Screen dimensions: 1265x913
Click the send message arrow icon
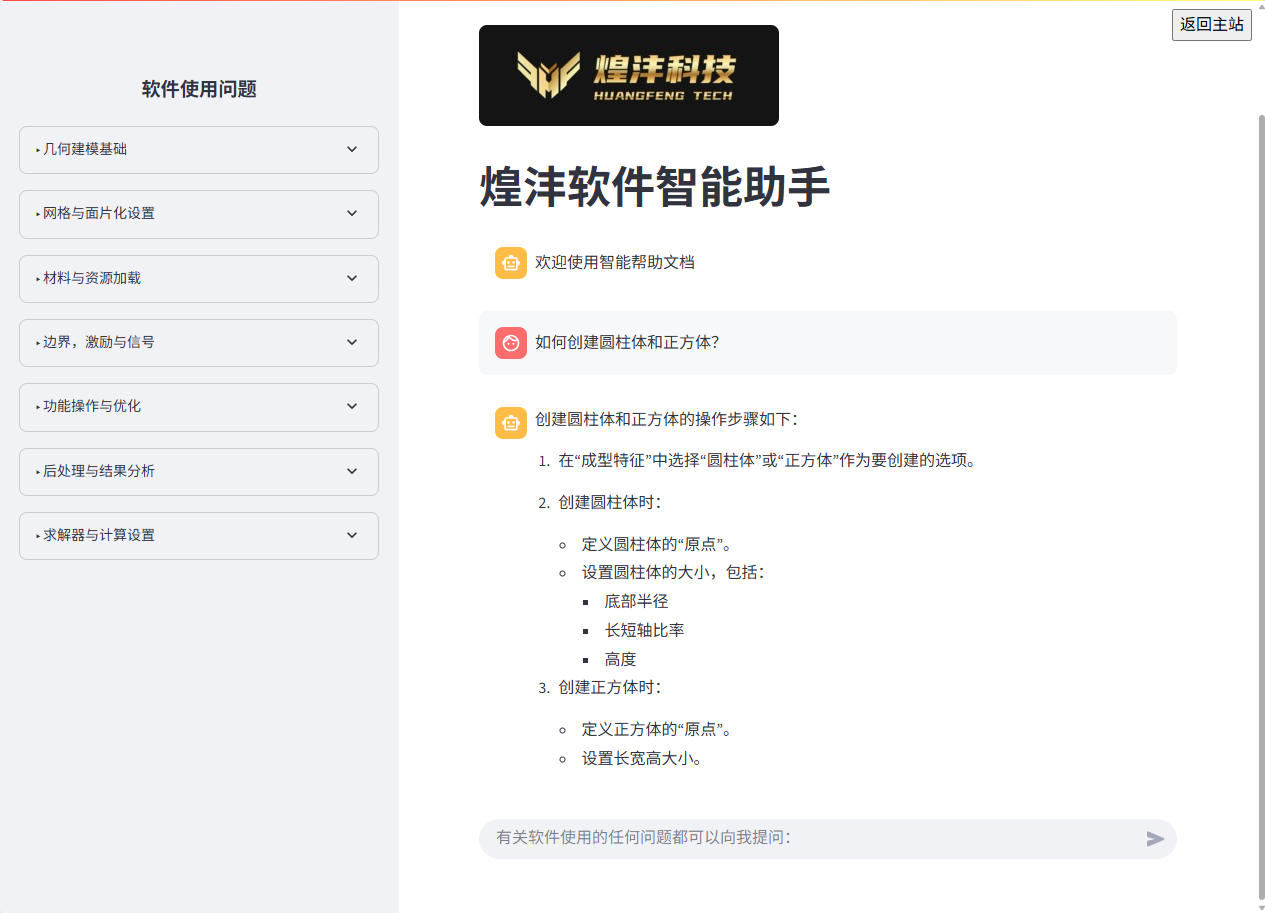click(1155, 839)
